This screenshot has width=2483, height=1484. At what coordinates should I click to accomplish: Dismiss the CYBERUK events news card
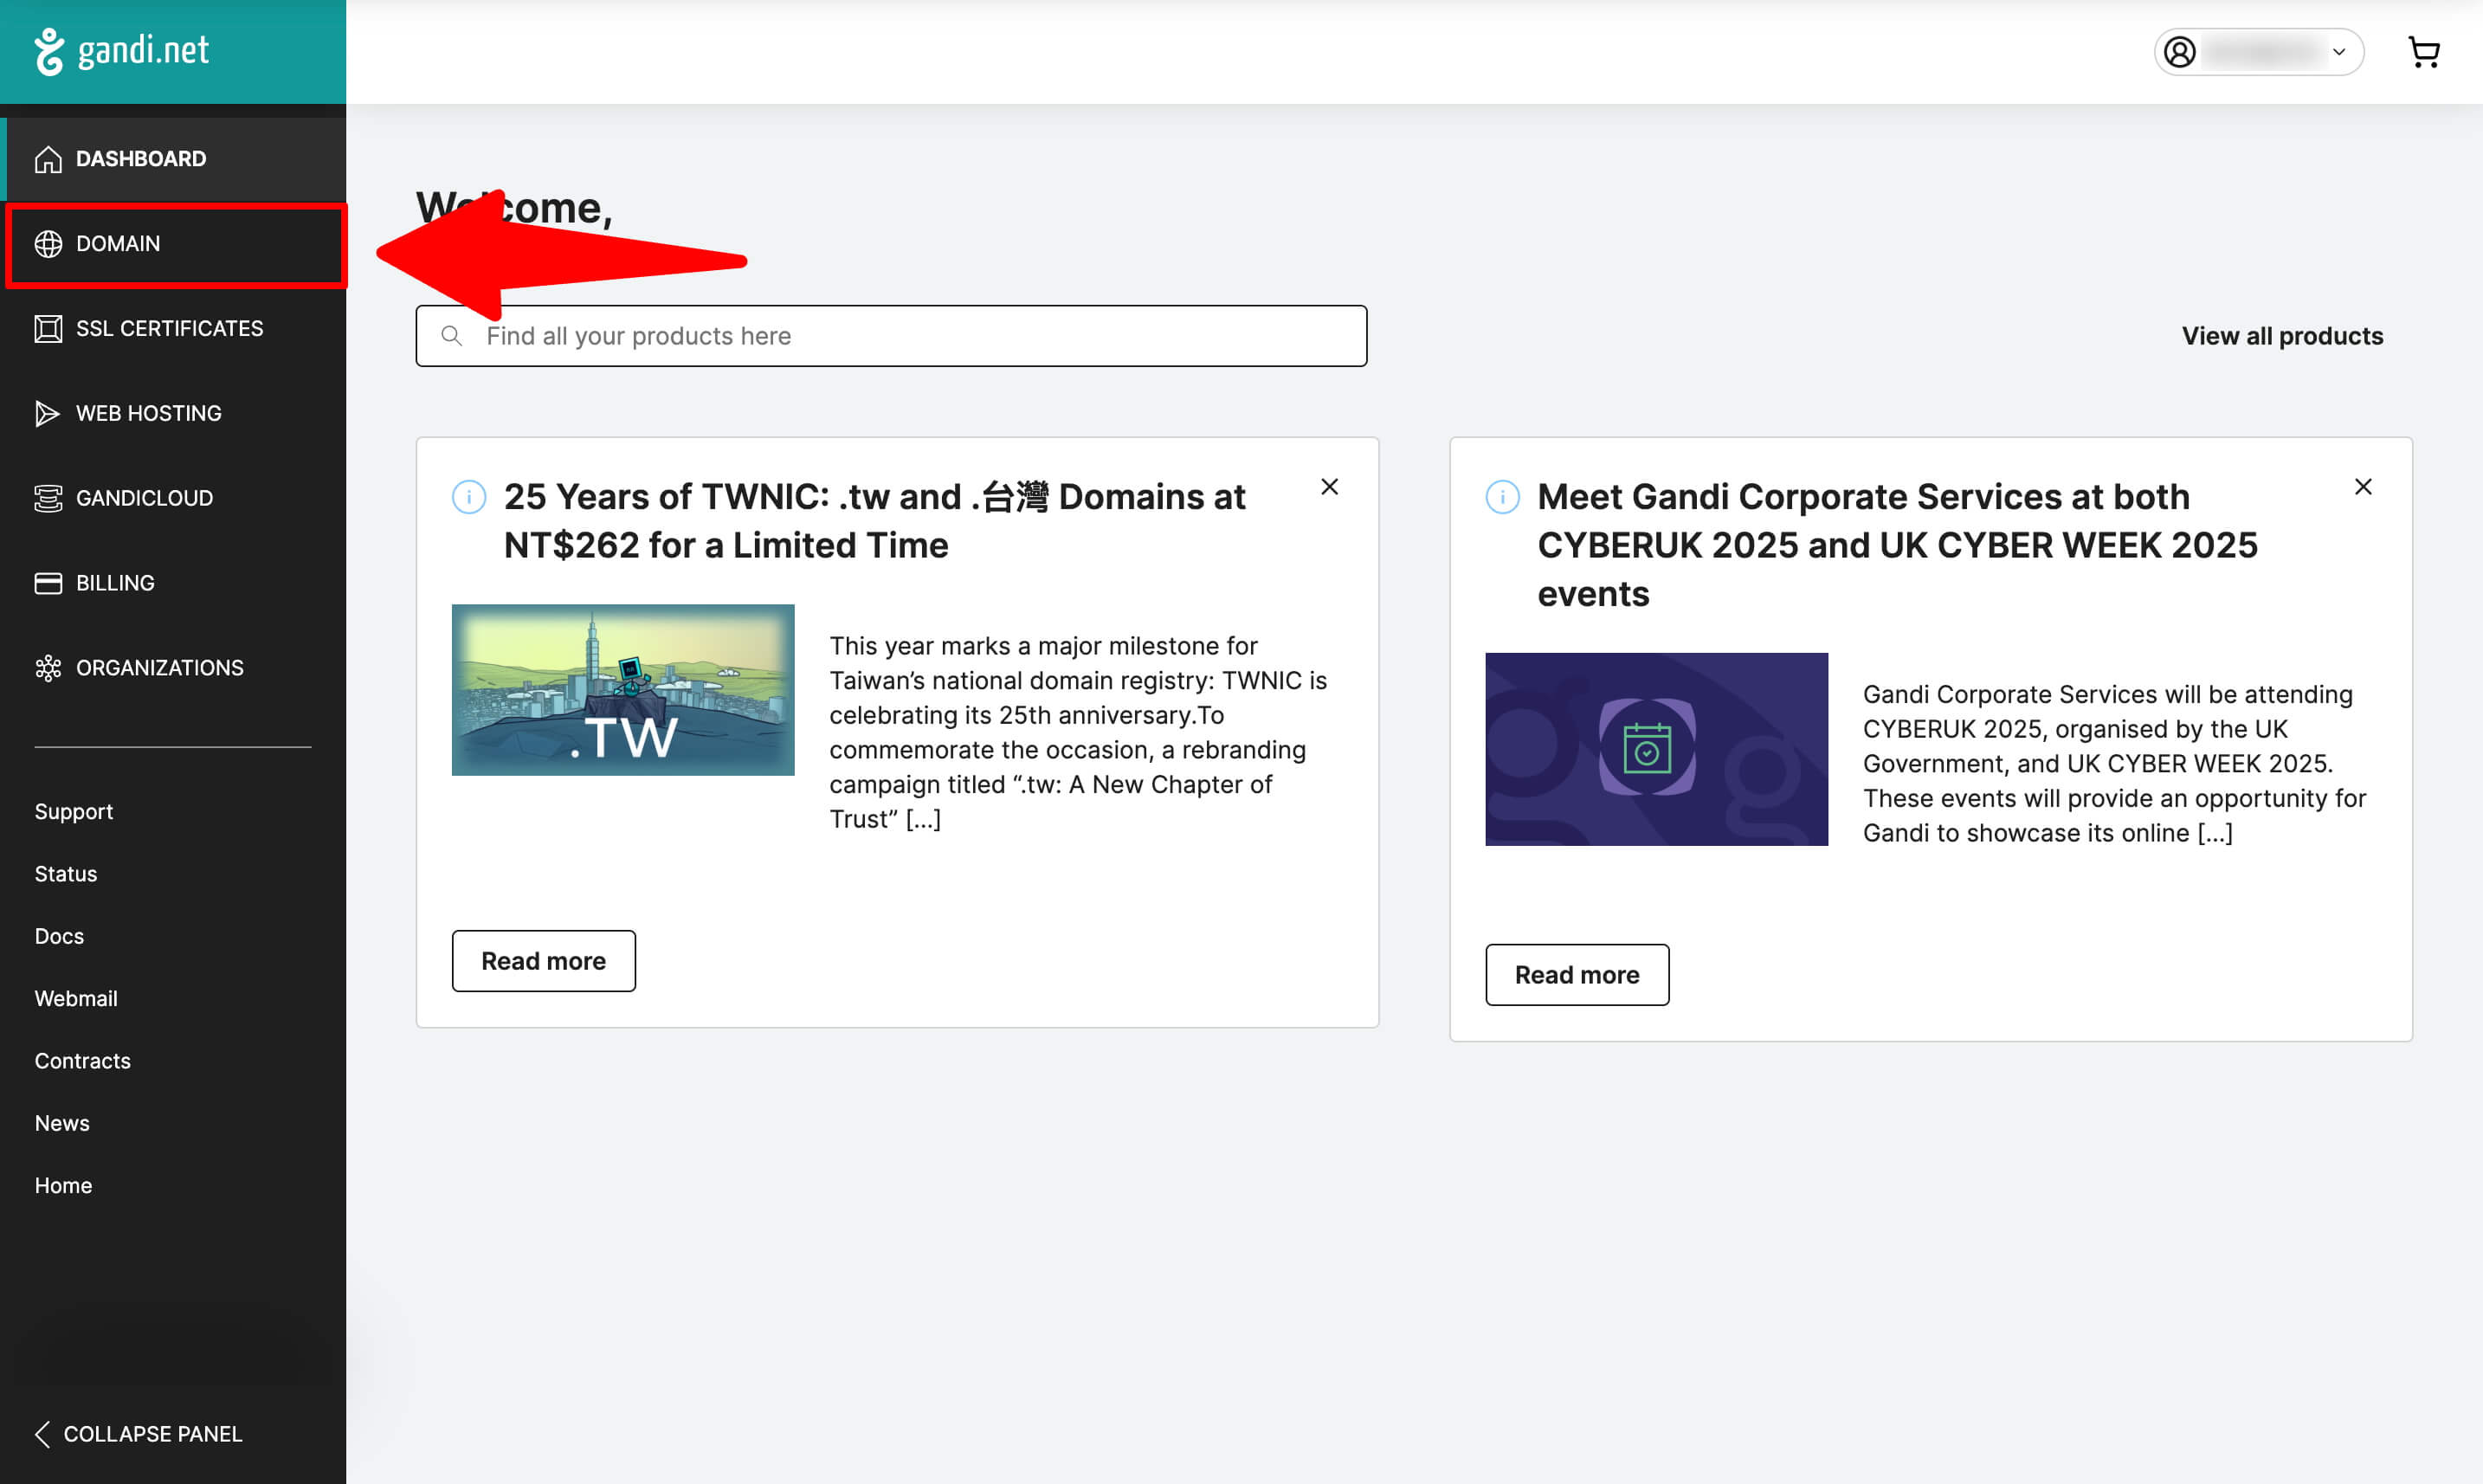click(x=2362, y=487)
